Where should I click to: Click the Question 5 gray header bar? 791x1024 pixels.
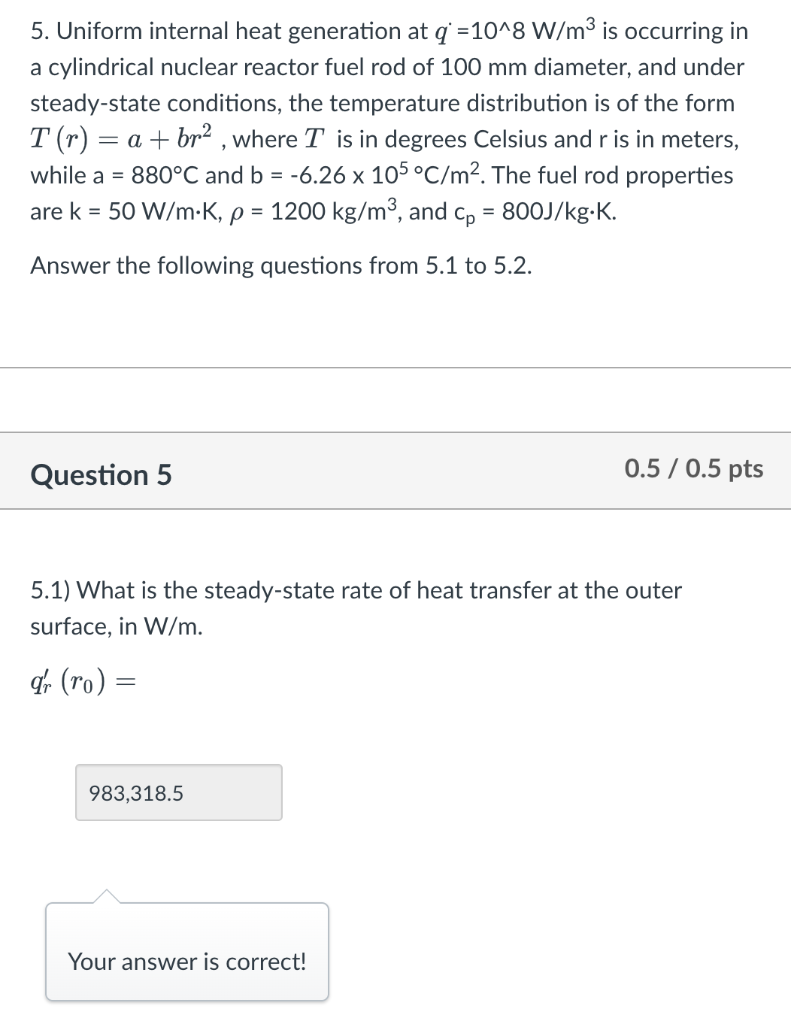click(395, 475)
